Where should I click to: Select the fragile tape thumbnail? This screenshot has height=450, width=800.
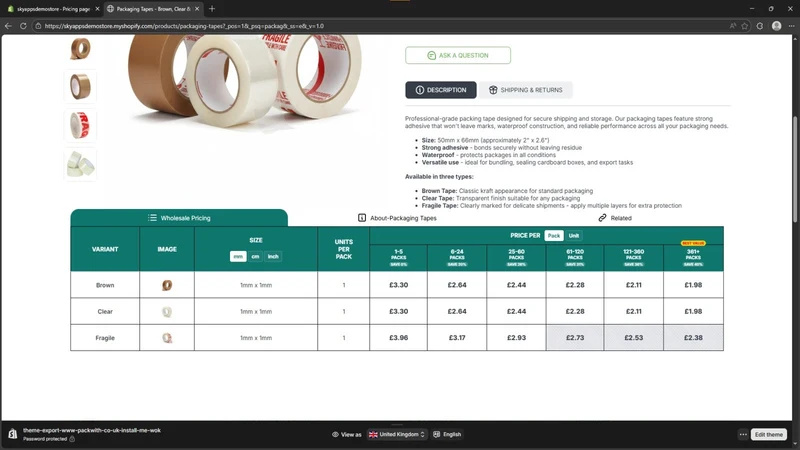pyautogui.click(x=80, y=126)
